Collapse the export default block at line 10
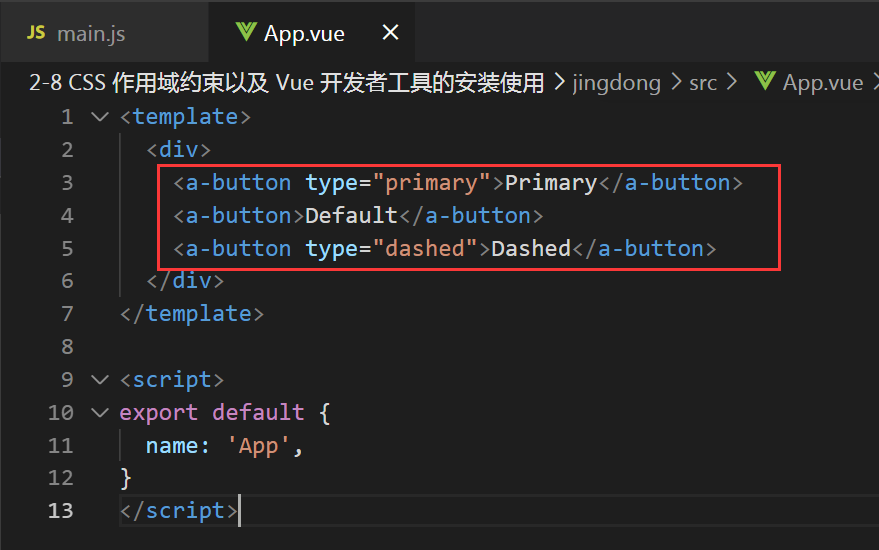 pyautogui.click(x=99, y=413)
